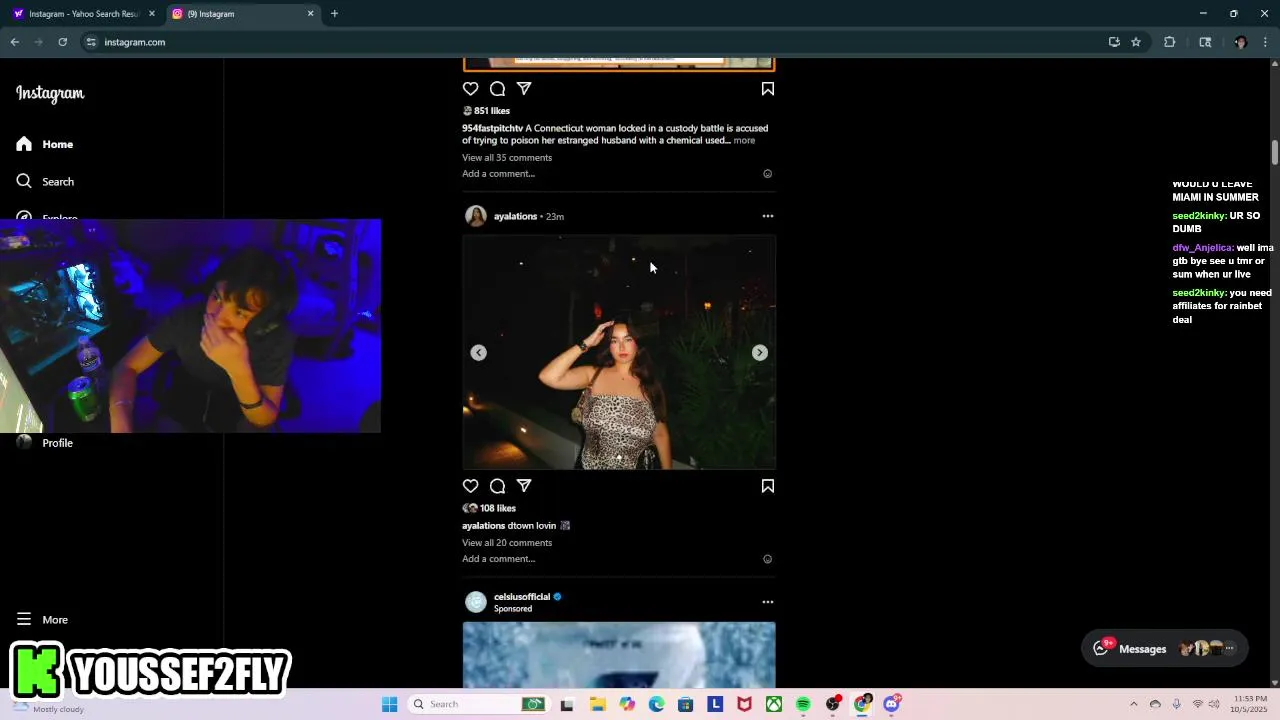Click the ayalations username link
The height and width of the screenshot is (720, 1280).
[x=515, y=216]
